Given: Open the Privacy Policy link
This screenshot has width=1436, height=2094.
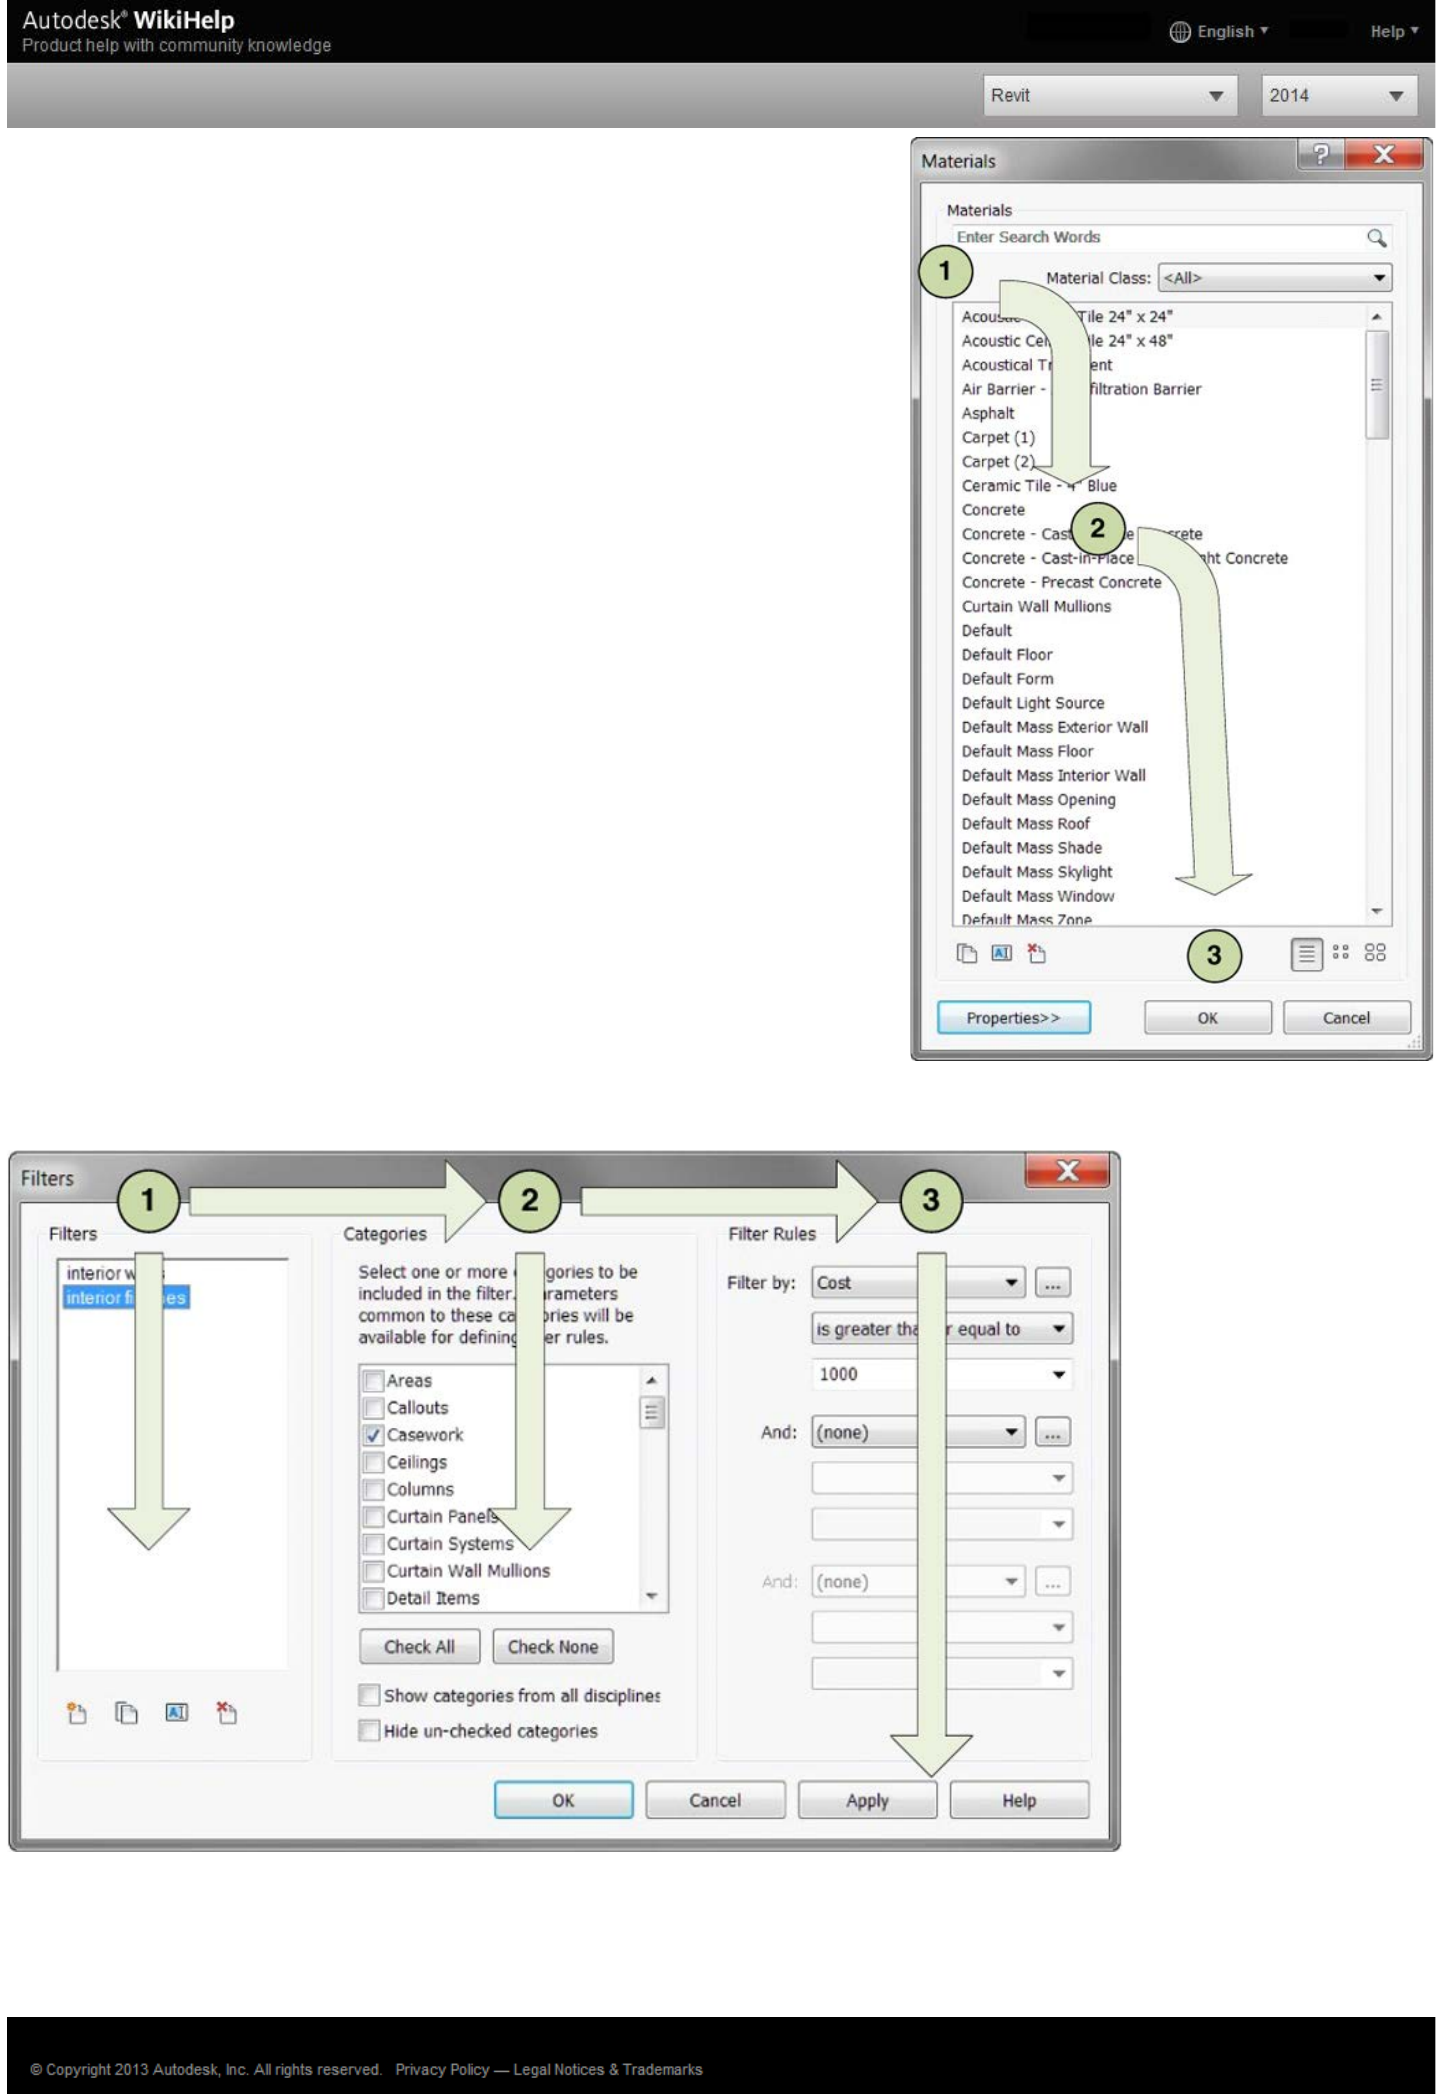Looking at the screenshot, I should (442, 2069).
